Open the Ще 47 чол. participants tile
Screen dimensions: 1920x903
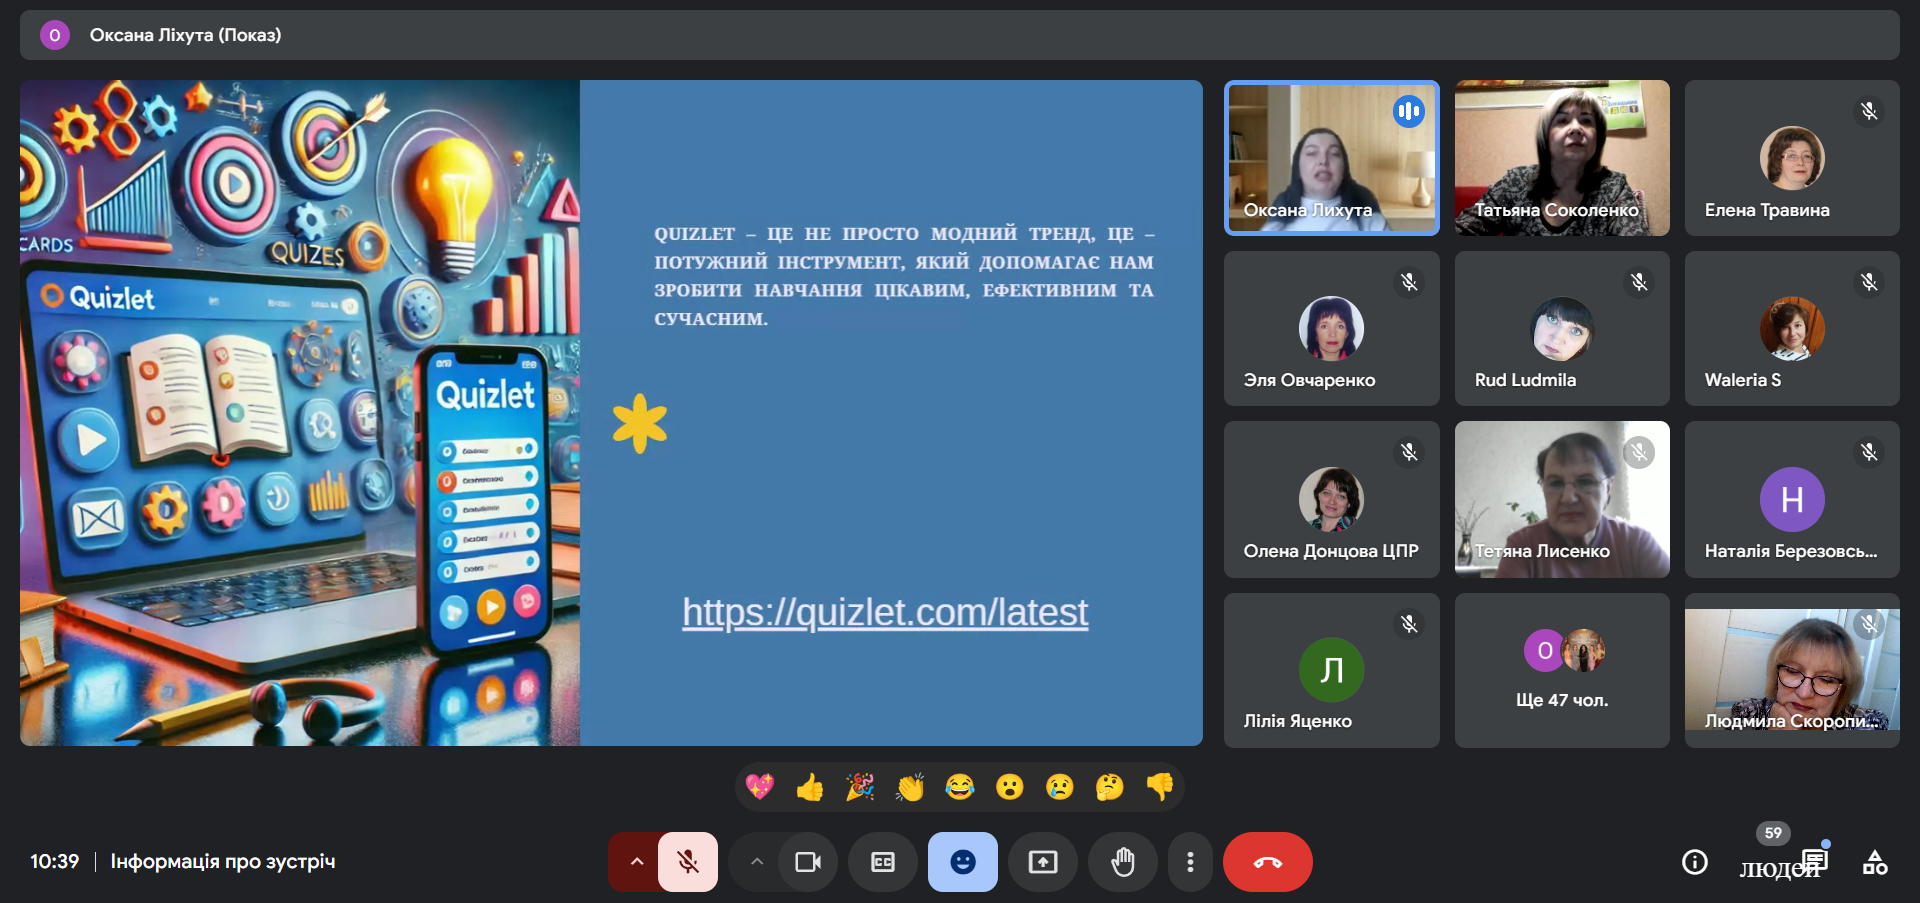coord(1562,670)
